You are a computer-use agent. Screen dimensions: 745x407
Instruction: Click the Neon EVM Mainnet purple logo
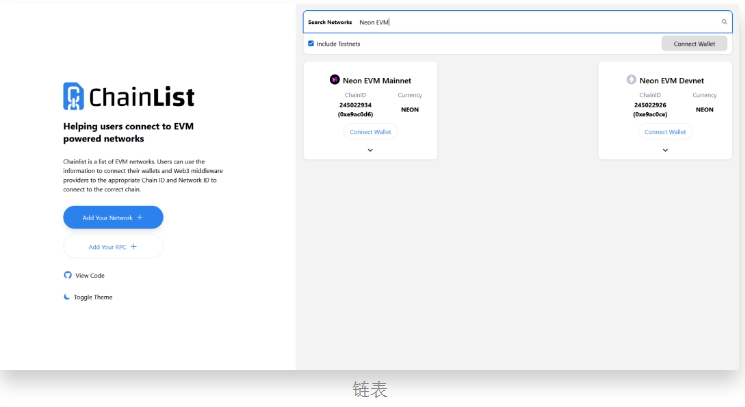pyautogui.click(x=334, y=79)
